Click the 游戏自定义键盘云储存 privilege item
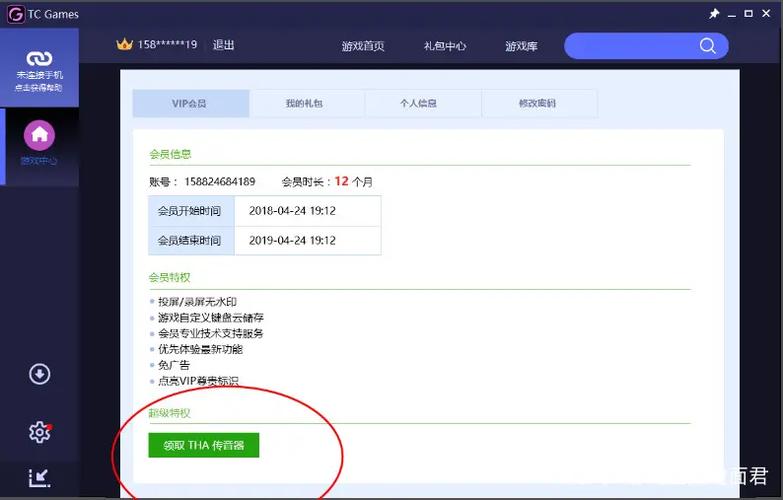This screenshot has height=500, width=783. point(211,318)
